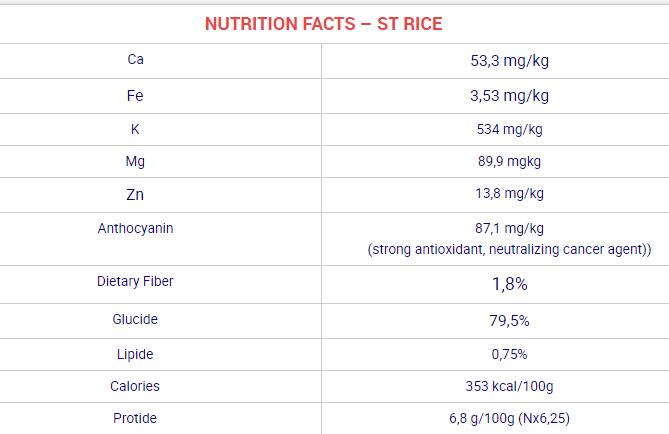Click the 0,75% lipide value
Viewport: 669px width, 434px height.
509,354
